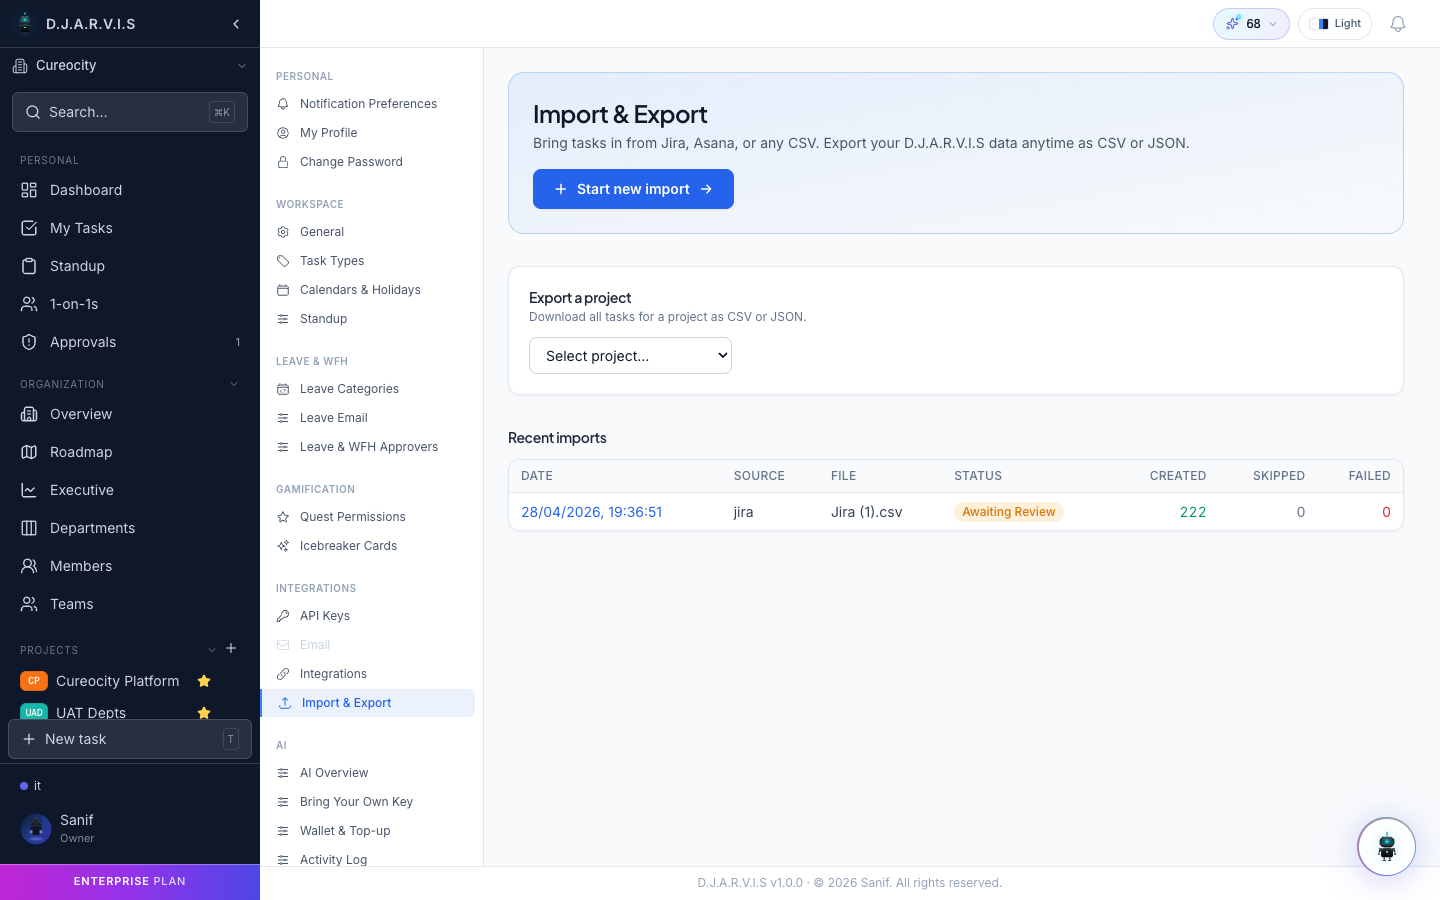Add a project with the plus icon
1440x900 pixels.
[x=231, y=648]
